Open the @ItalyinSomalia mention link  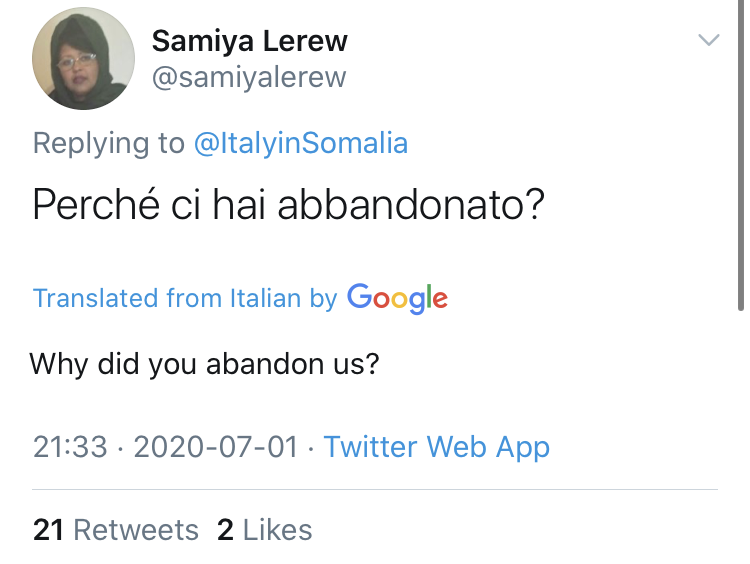(x=300, y=143)
